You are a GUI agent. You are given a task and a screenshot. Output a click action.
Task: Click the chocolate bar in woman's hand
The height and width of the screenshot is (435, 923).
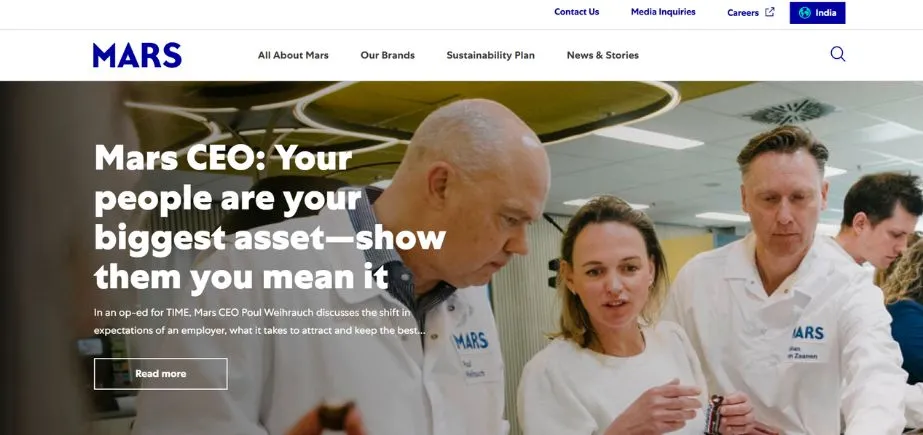click(714, 414)
